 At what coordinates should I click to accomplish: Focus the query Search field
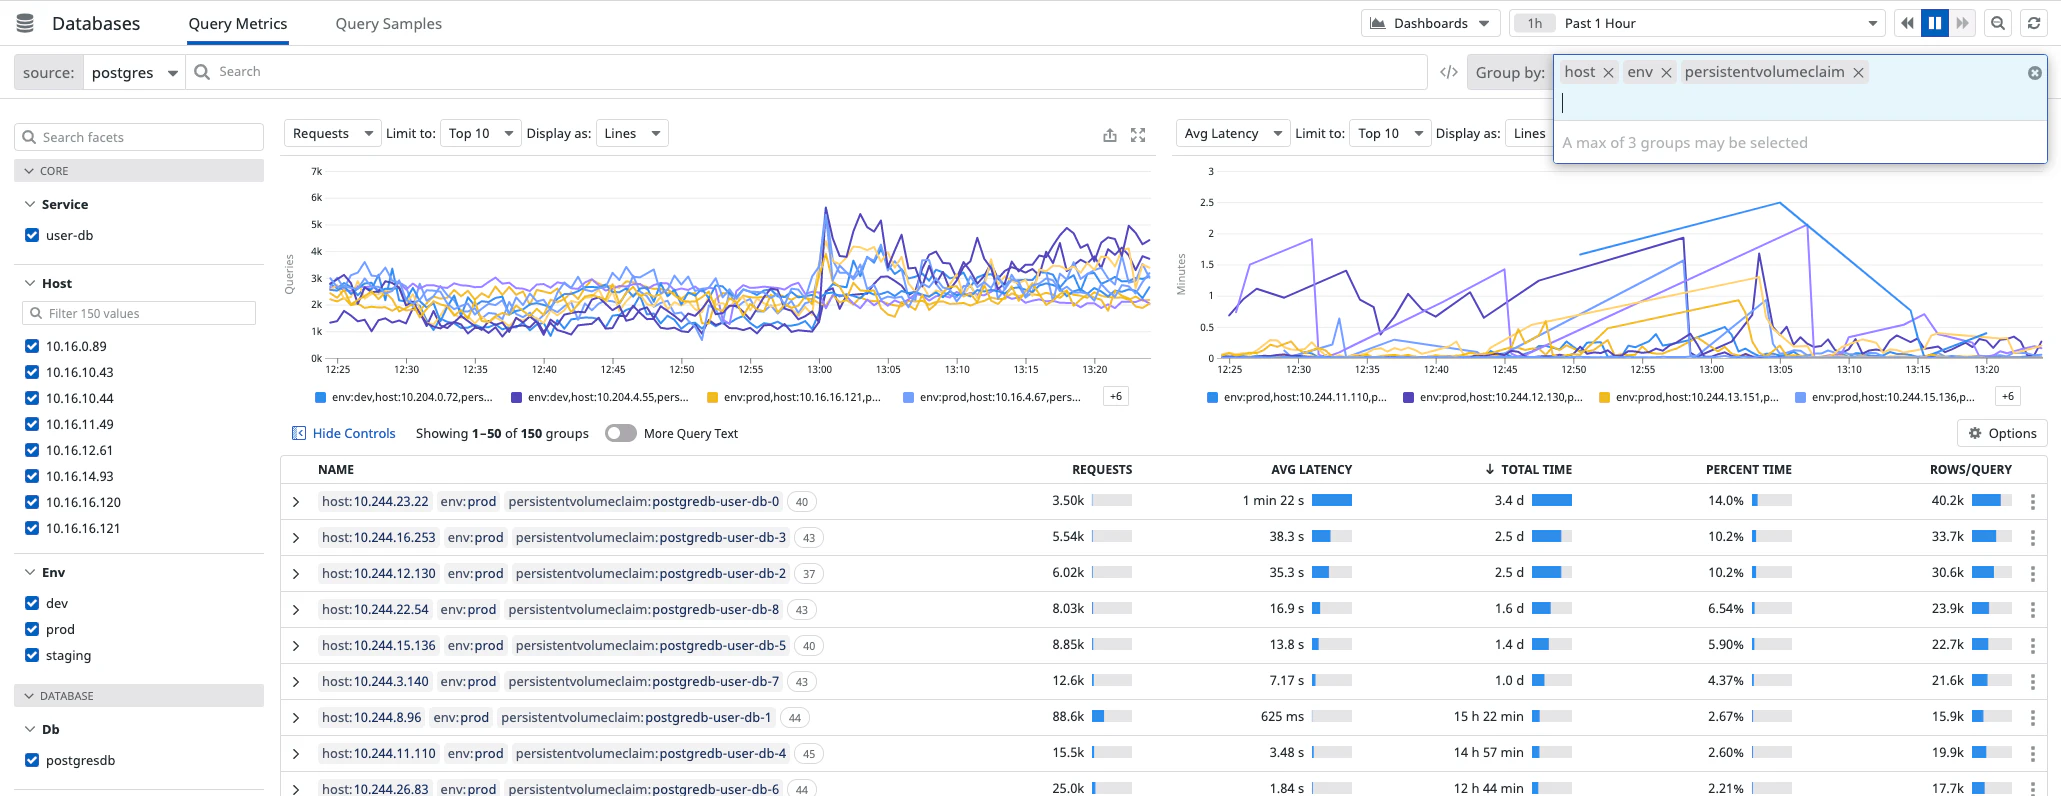pyautogui.click(x=806, y=72)
